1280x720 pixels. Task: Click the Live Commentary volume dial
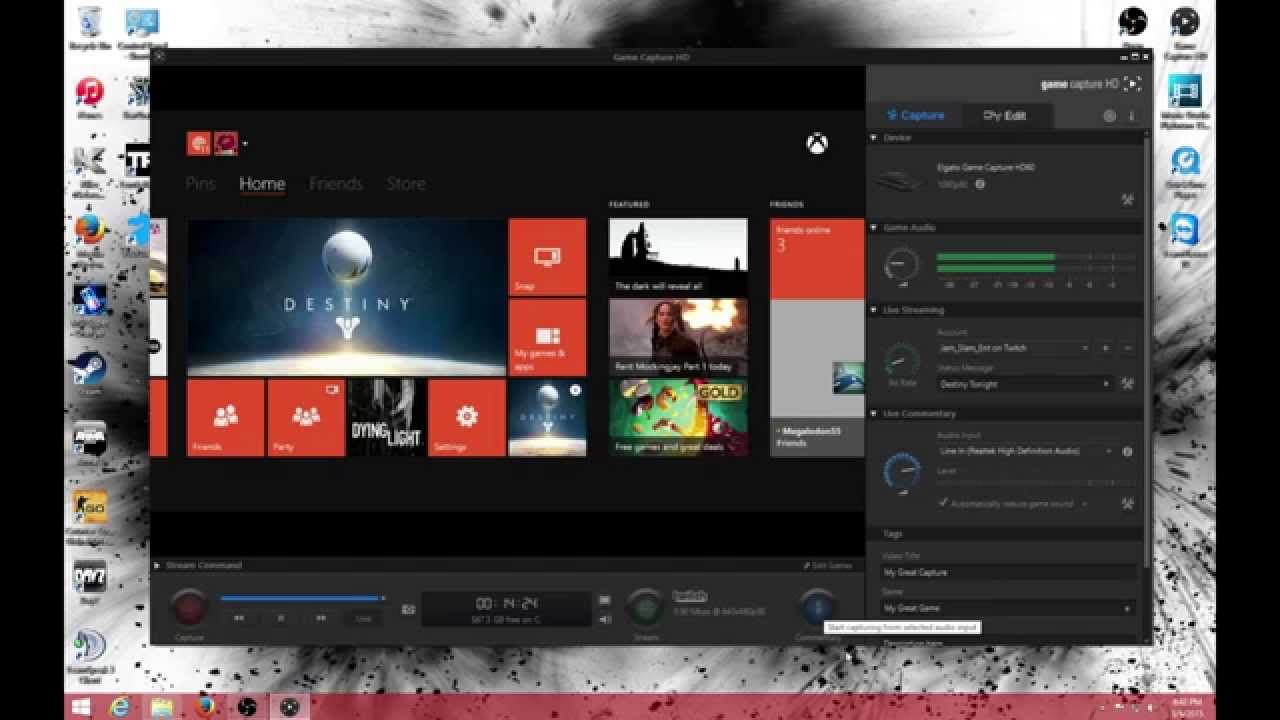click(x=901, y=471)
